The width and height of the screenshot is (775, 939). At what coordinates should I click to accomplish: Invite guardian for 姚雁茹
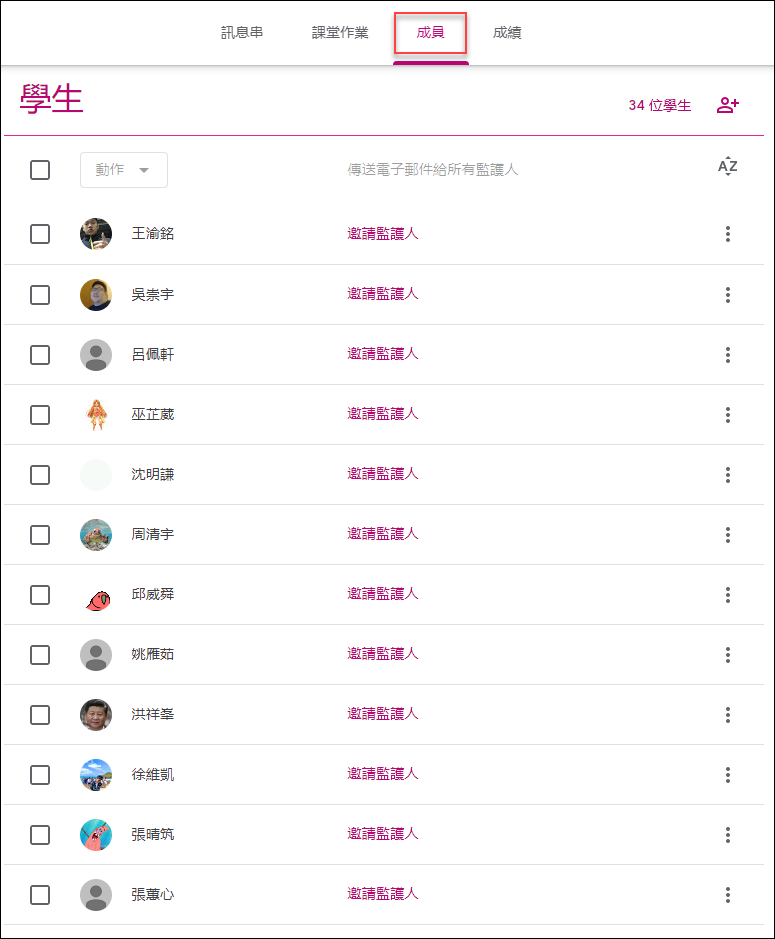(x=383, y=653)
